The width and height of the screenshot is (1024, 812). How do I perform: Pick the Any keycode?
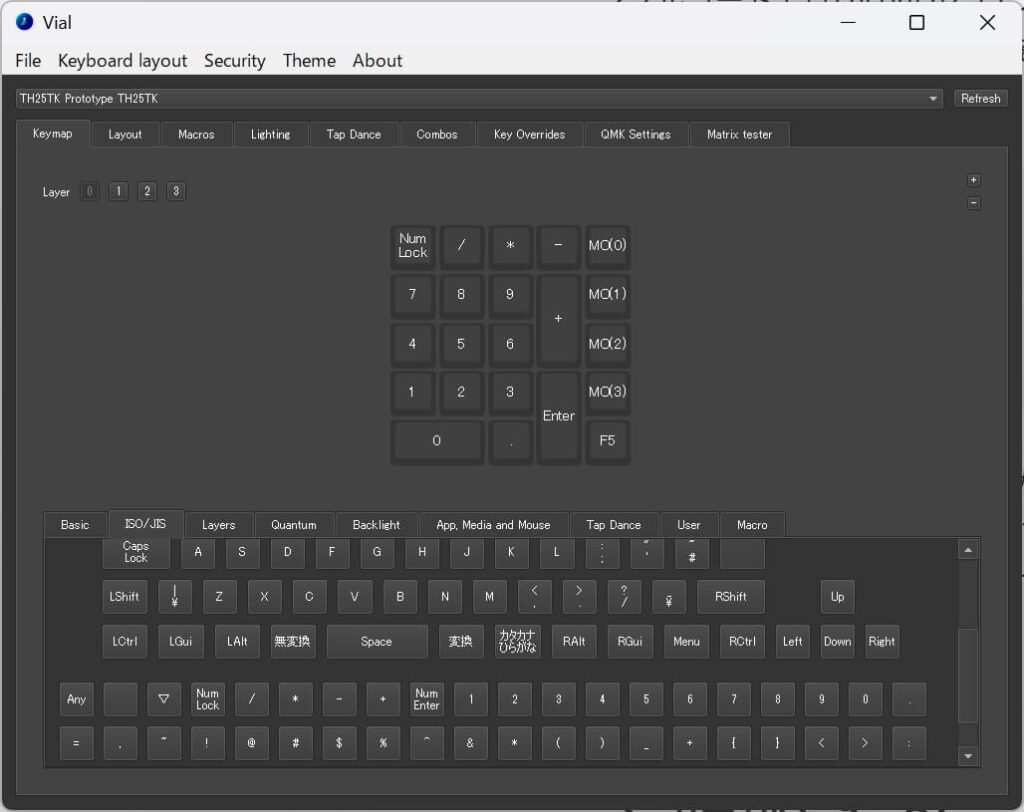point(76,700)
